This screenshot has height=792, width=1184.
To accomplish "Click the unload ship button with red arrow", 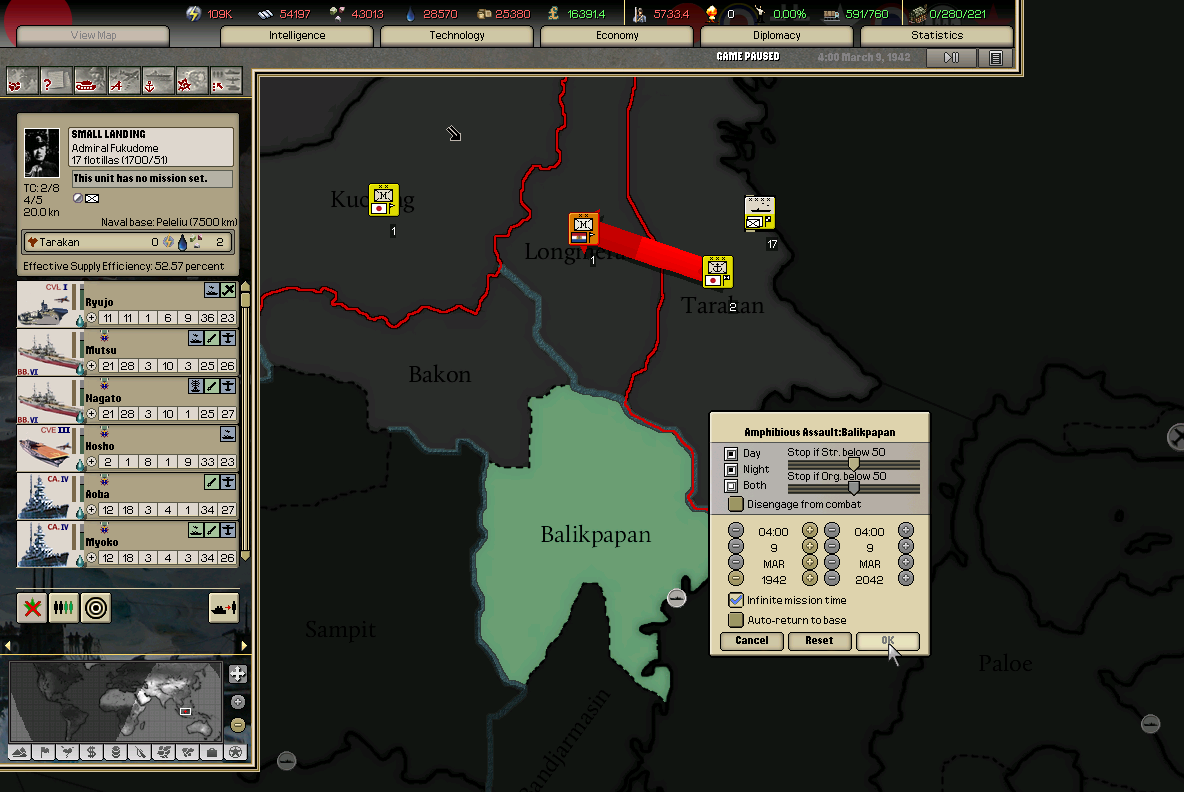I will 223,607.
